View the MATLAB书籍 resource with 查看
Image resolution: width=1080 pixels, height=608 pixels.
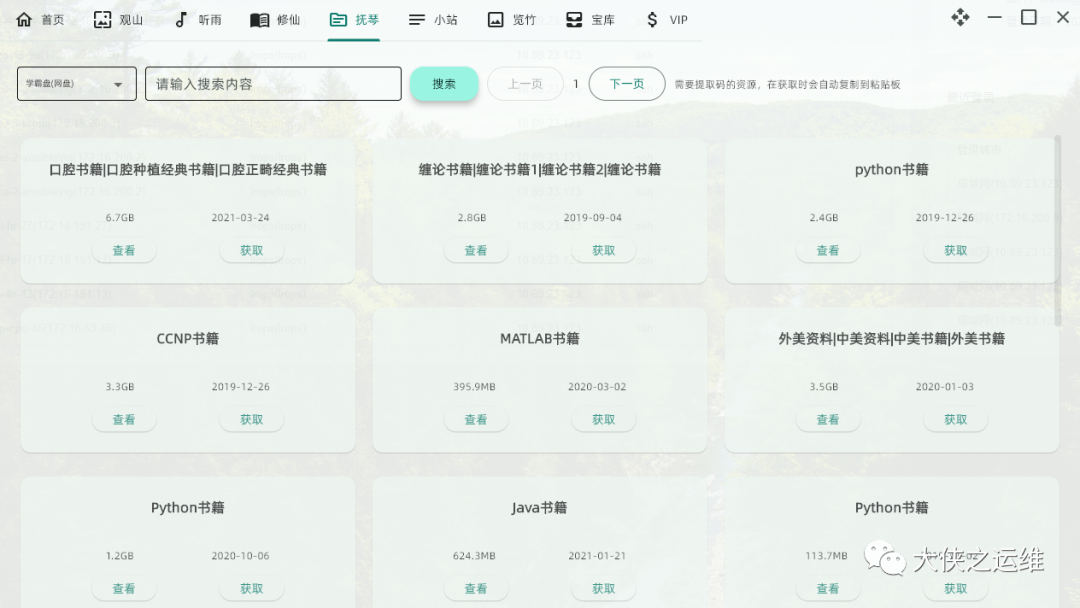pyautogui.click(x=476, y=419)
